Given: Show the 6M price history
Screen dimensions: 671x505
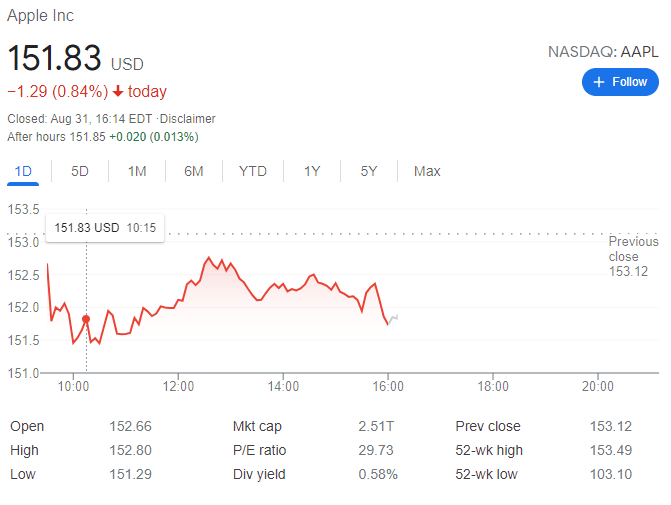Looking at the screenshot, I should click(194, 171).
